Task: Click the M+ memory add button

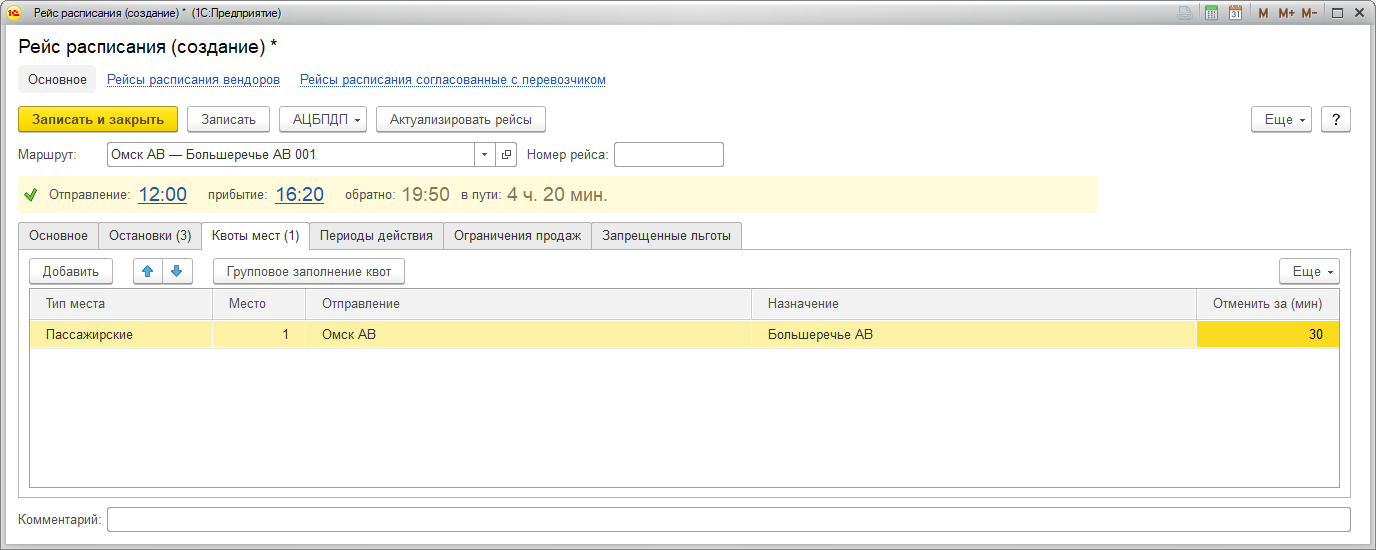Action: 1286,13
